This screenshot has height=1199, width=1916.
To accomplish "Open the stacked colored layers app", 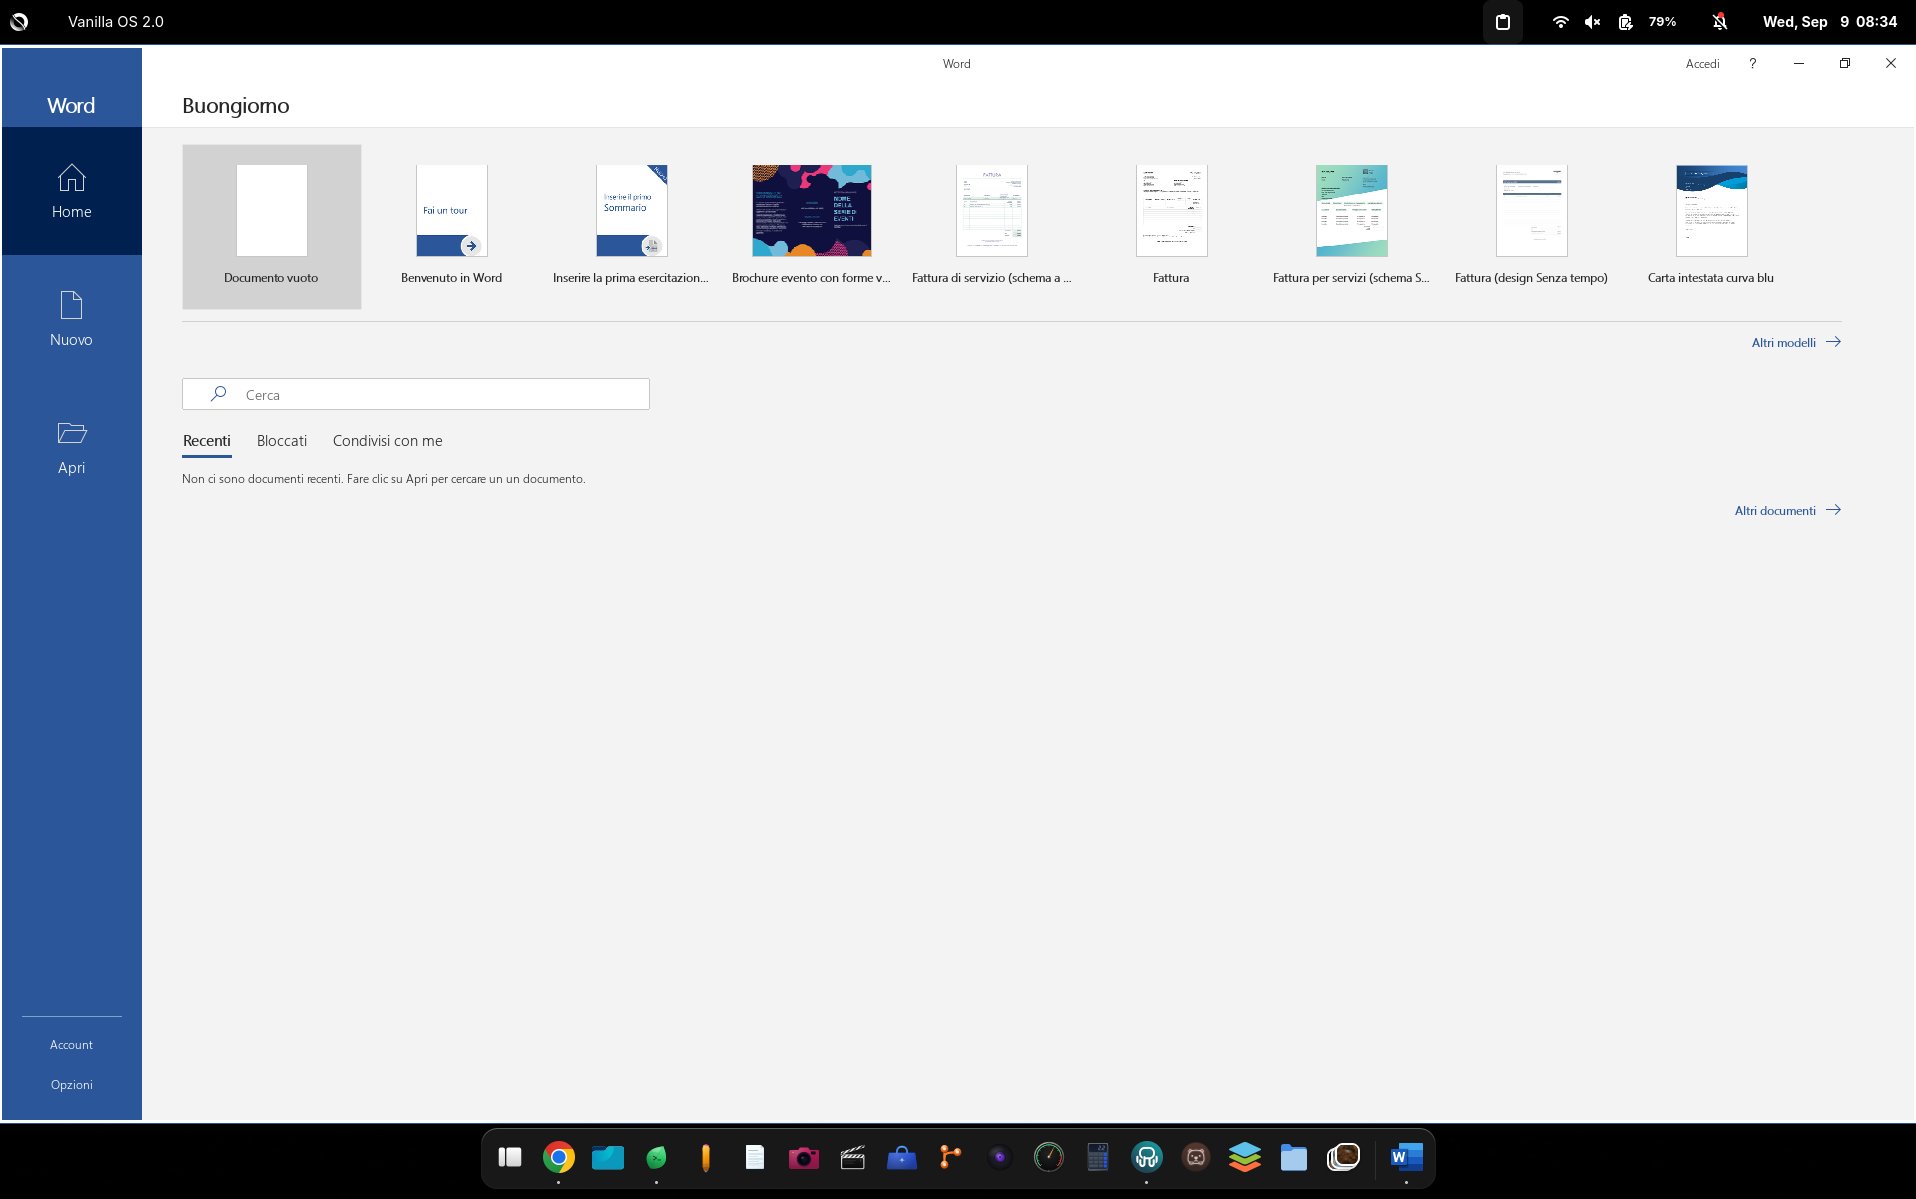I will coord(1245,1157).
